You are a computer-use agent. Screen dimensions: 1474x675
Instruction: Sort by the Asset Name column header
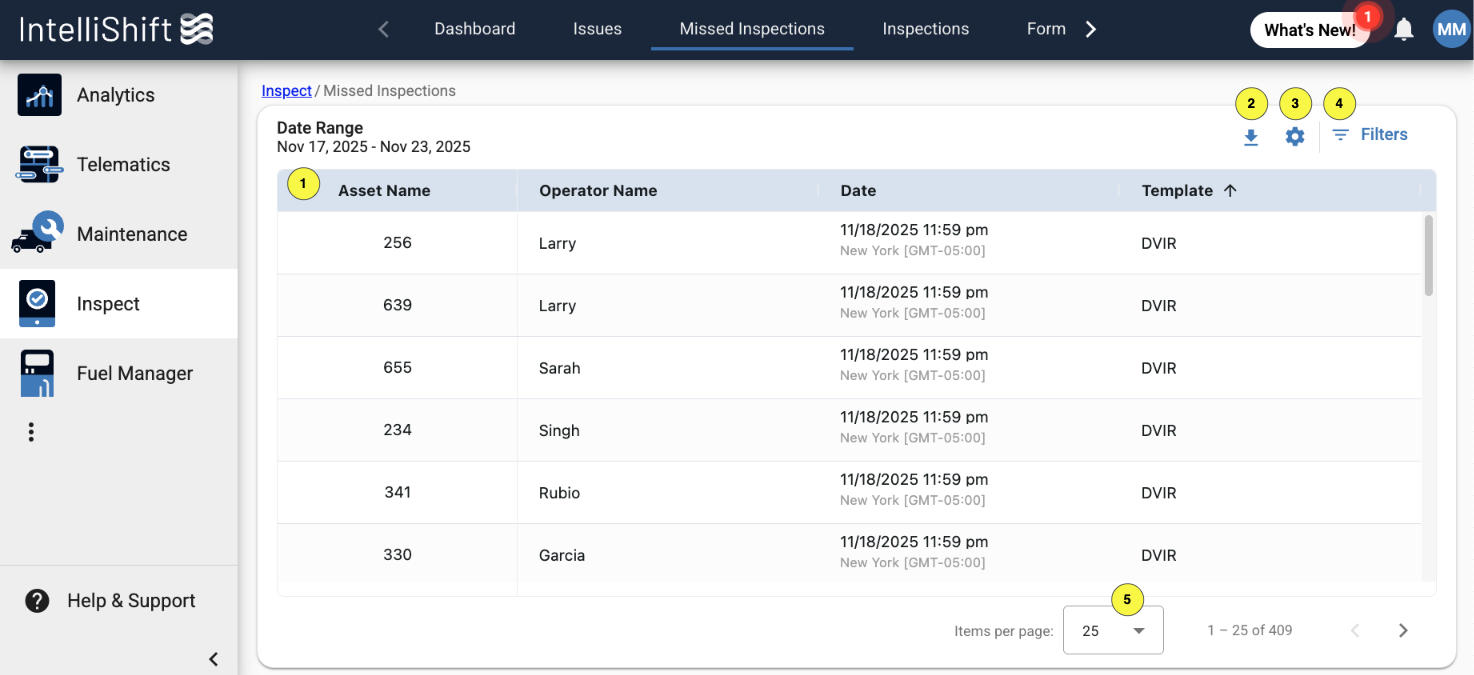(384, 191)
